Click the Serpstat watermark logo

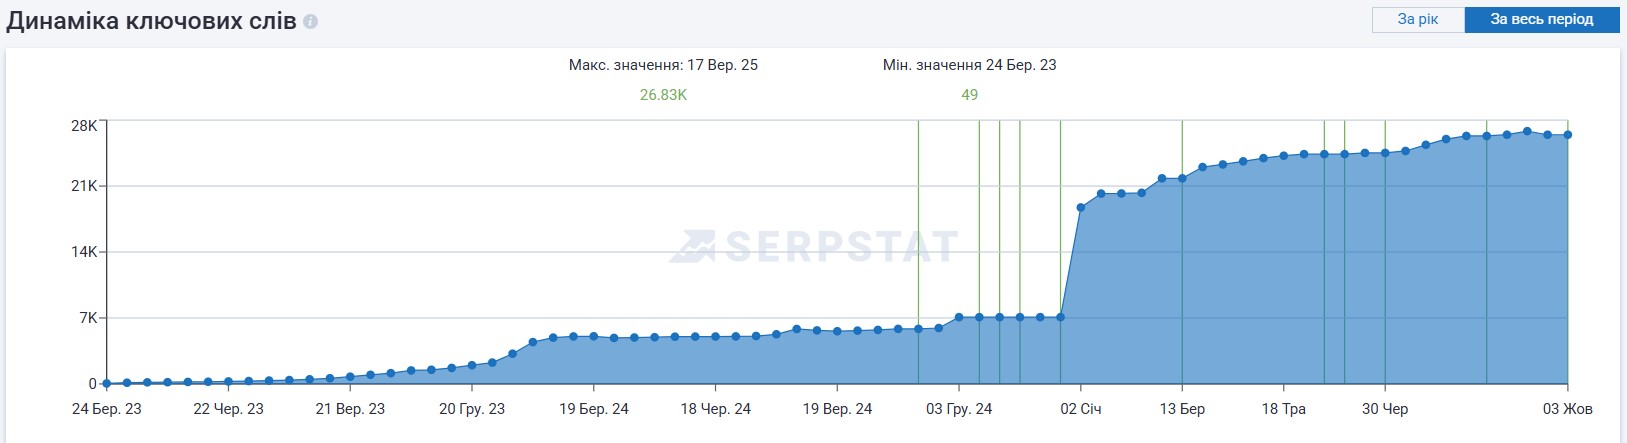click(x=813, y=246)
